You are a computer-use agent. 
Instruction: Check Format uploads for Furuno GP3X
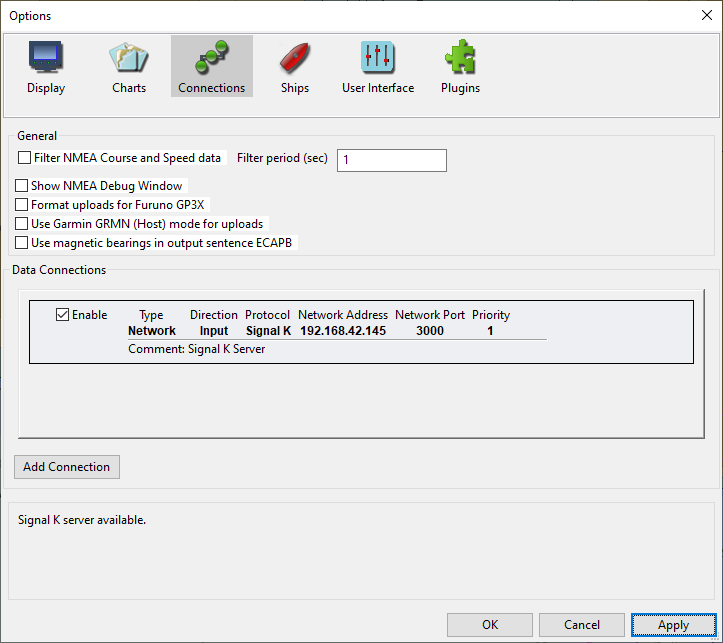click(23, 205)
